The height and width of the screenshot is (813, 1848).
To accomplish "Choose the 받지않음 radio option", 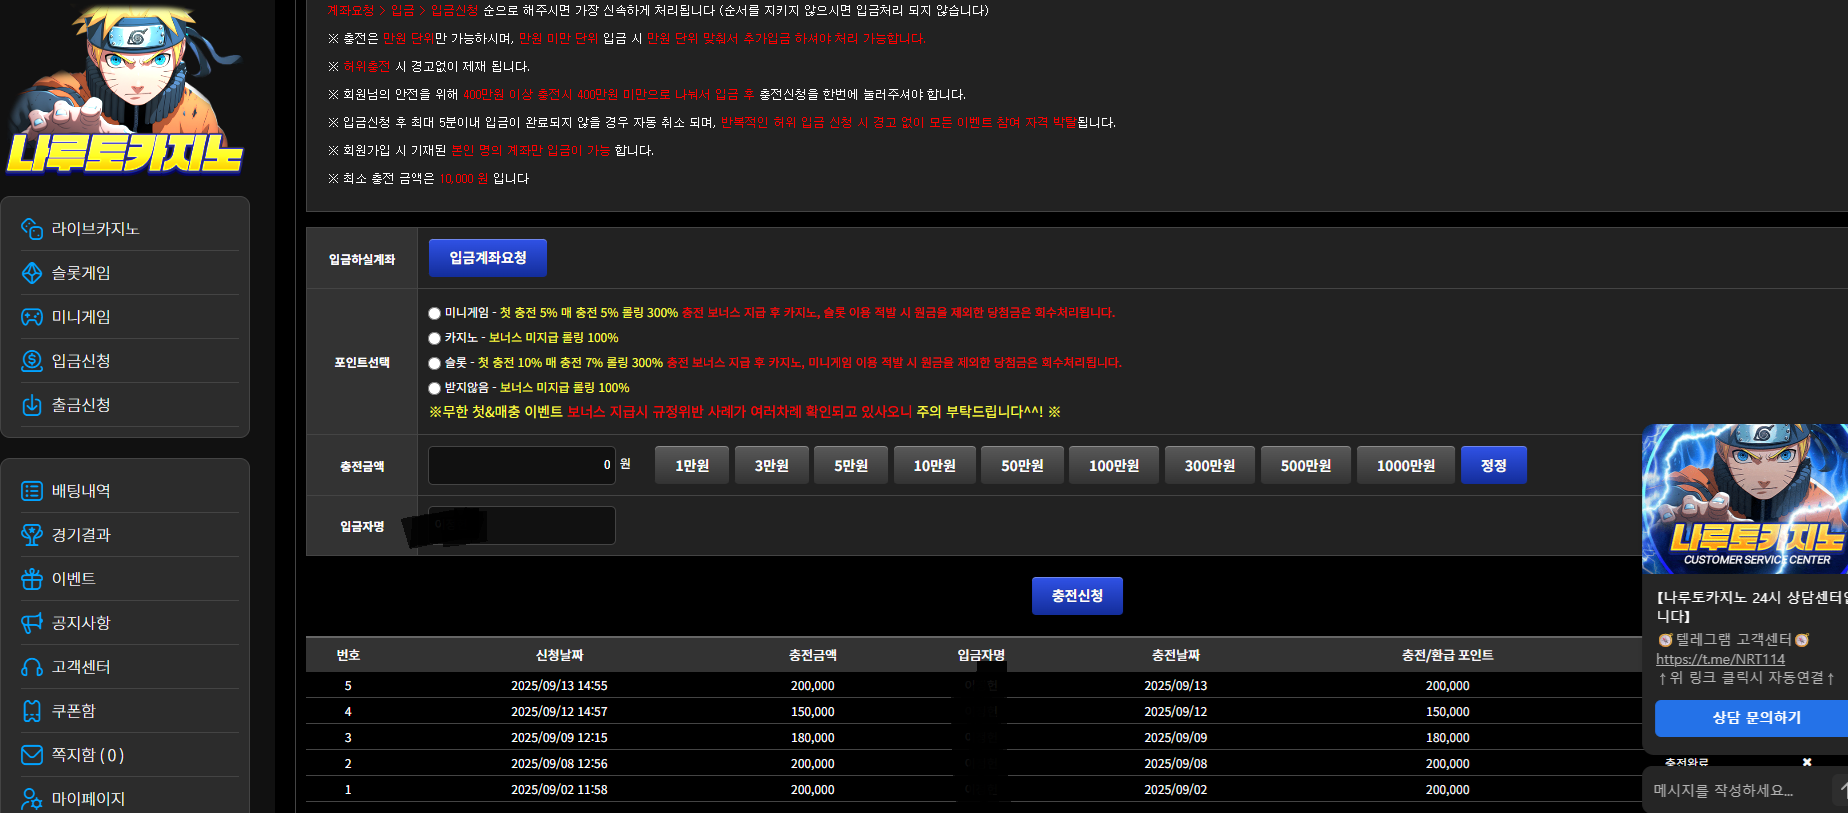I will 434,388.
